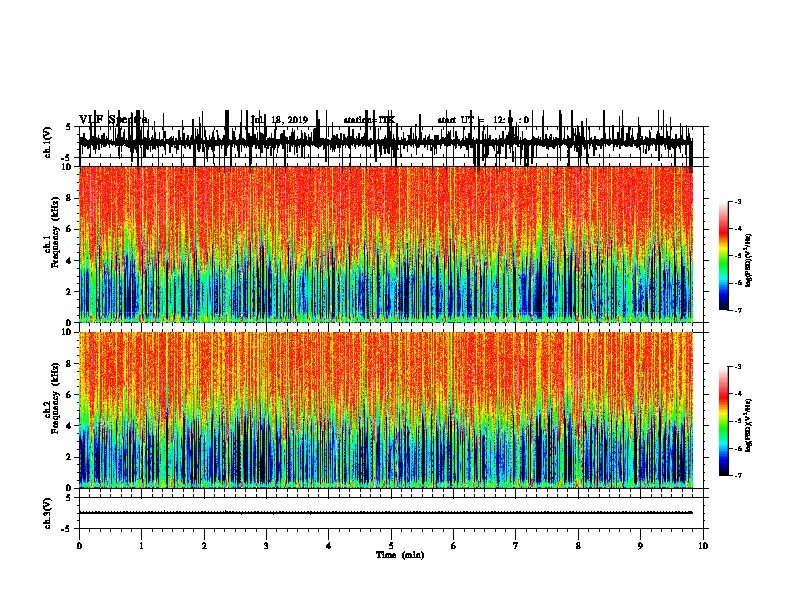Click time axis tick label '8'
792x612 pixels.
pos(578,546)
